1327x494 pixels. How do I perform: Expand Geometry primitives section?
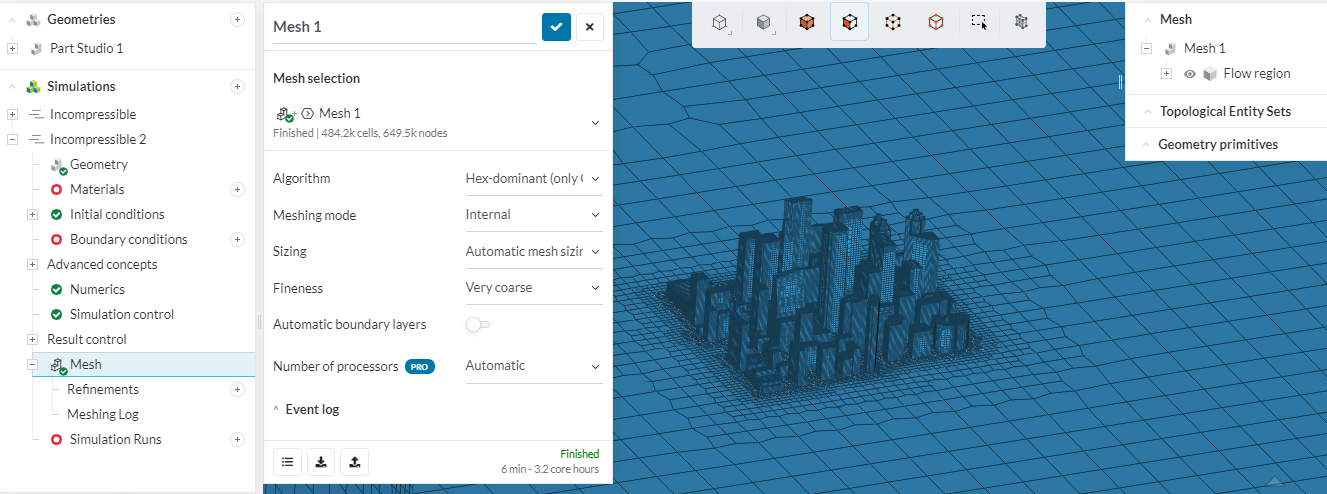pyautogui.click(x=1146, y=144)
